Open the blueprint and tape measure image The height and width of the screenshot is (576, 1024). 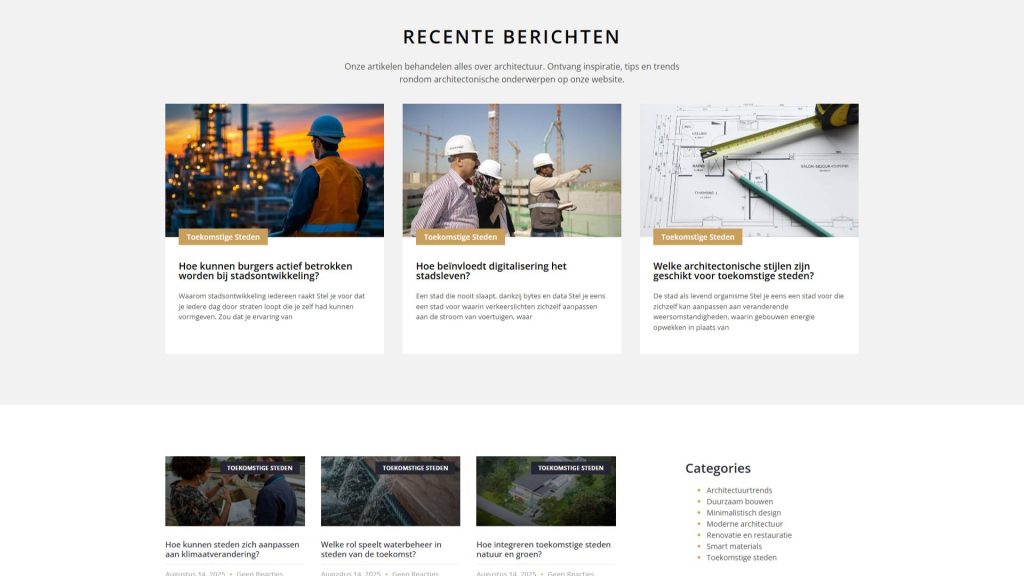point(749,168)
